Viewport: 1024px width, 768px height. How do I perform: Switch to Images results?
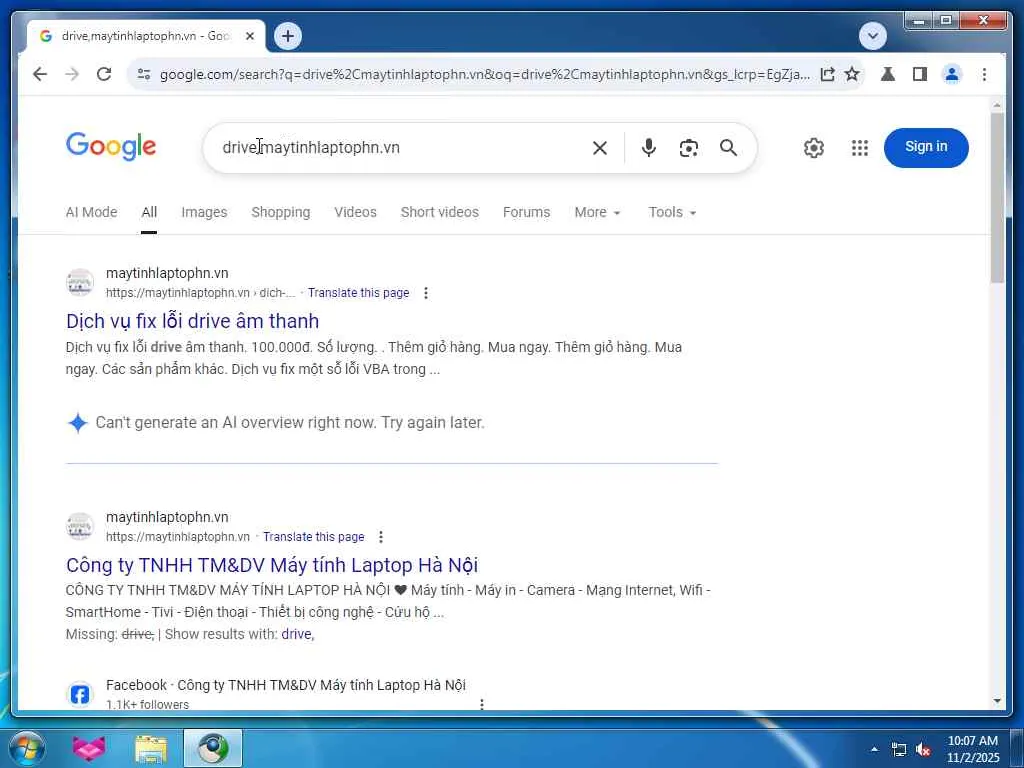click(x=204, y=212)
